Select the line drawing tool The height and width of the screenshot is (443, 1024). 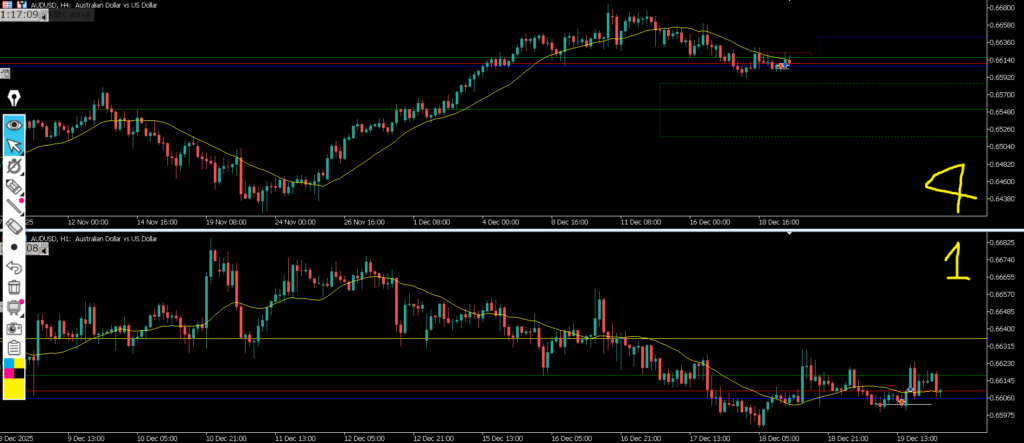pos(14,206)
